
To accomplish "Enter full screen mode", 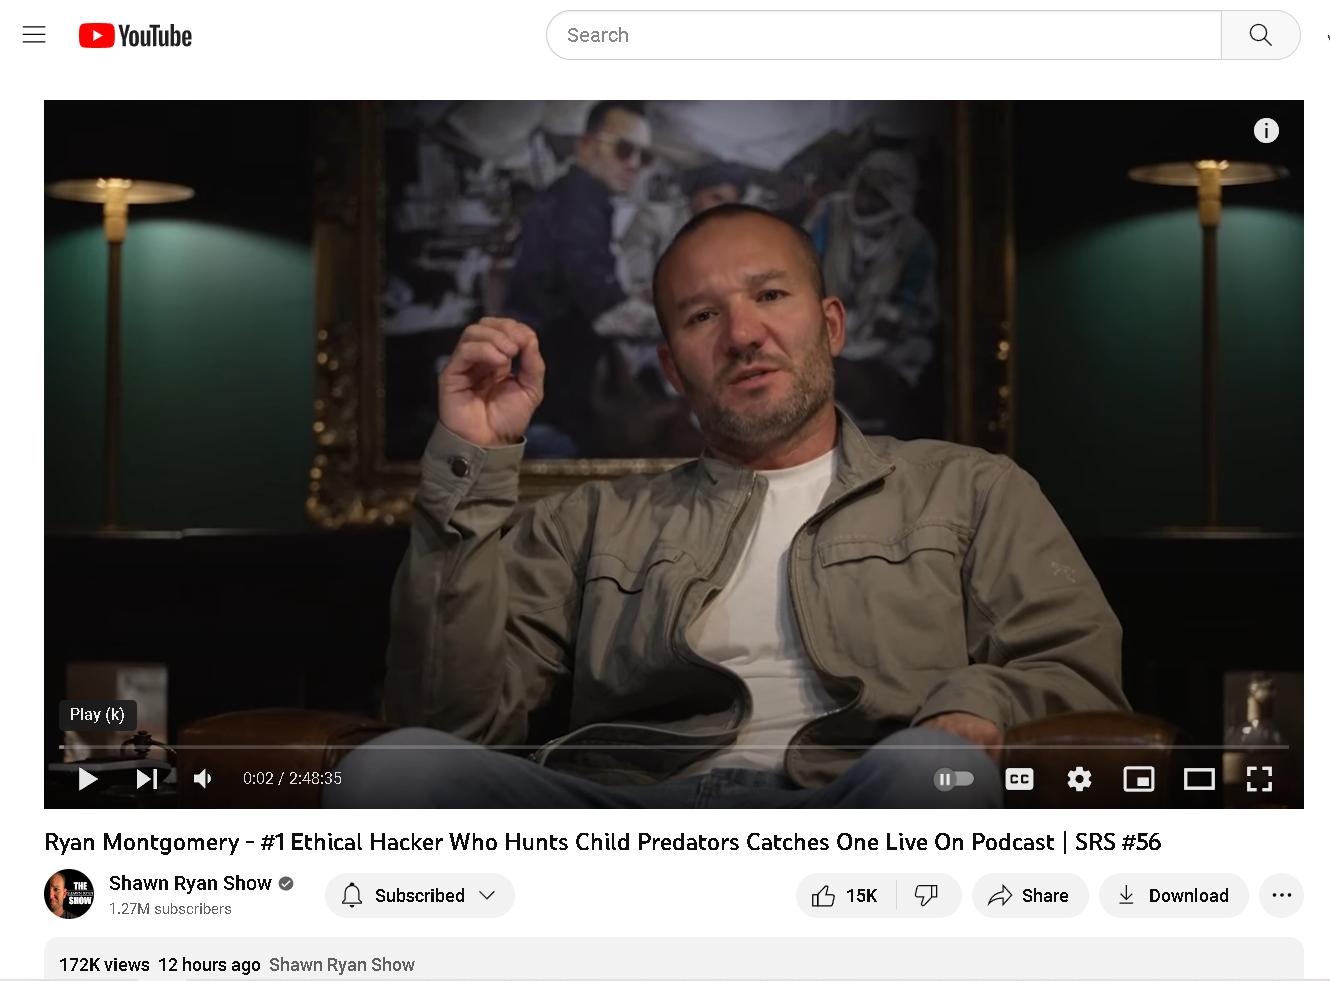I will point(1259,779).
